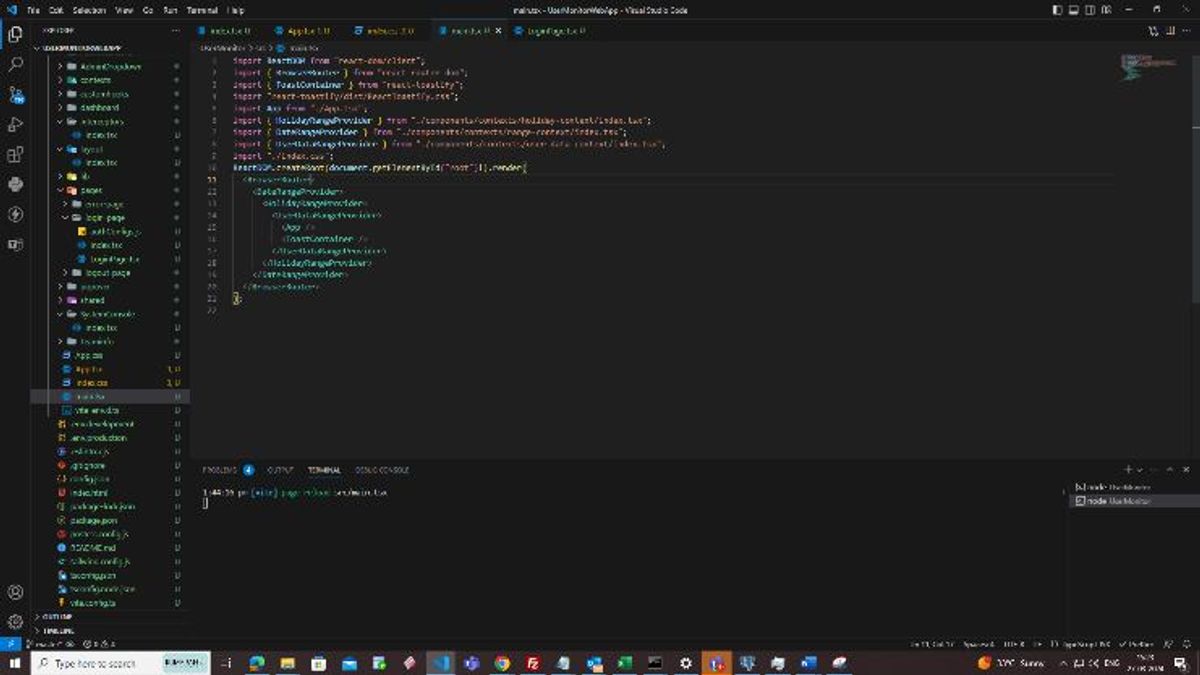Open the launch profile dropdown beside new terminal
Screen dimensions: 1200x675
[x=1140, y=469]
